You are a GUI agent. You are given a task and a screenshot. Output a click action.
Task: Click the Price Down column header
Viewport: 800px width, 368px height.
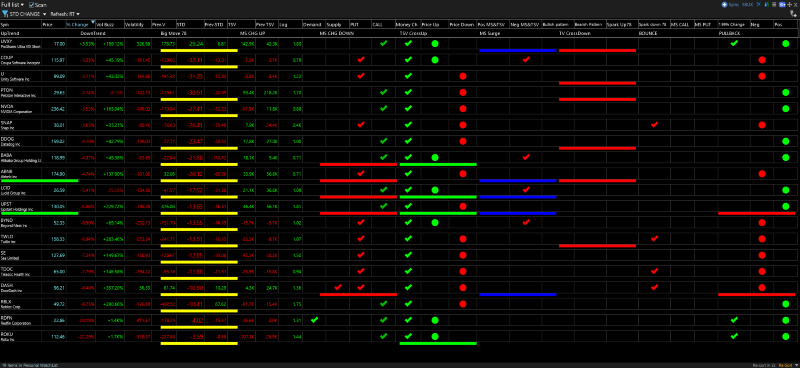click(462, 24)
